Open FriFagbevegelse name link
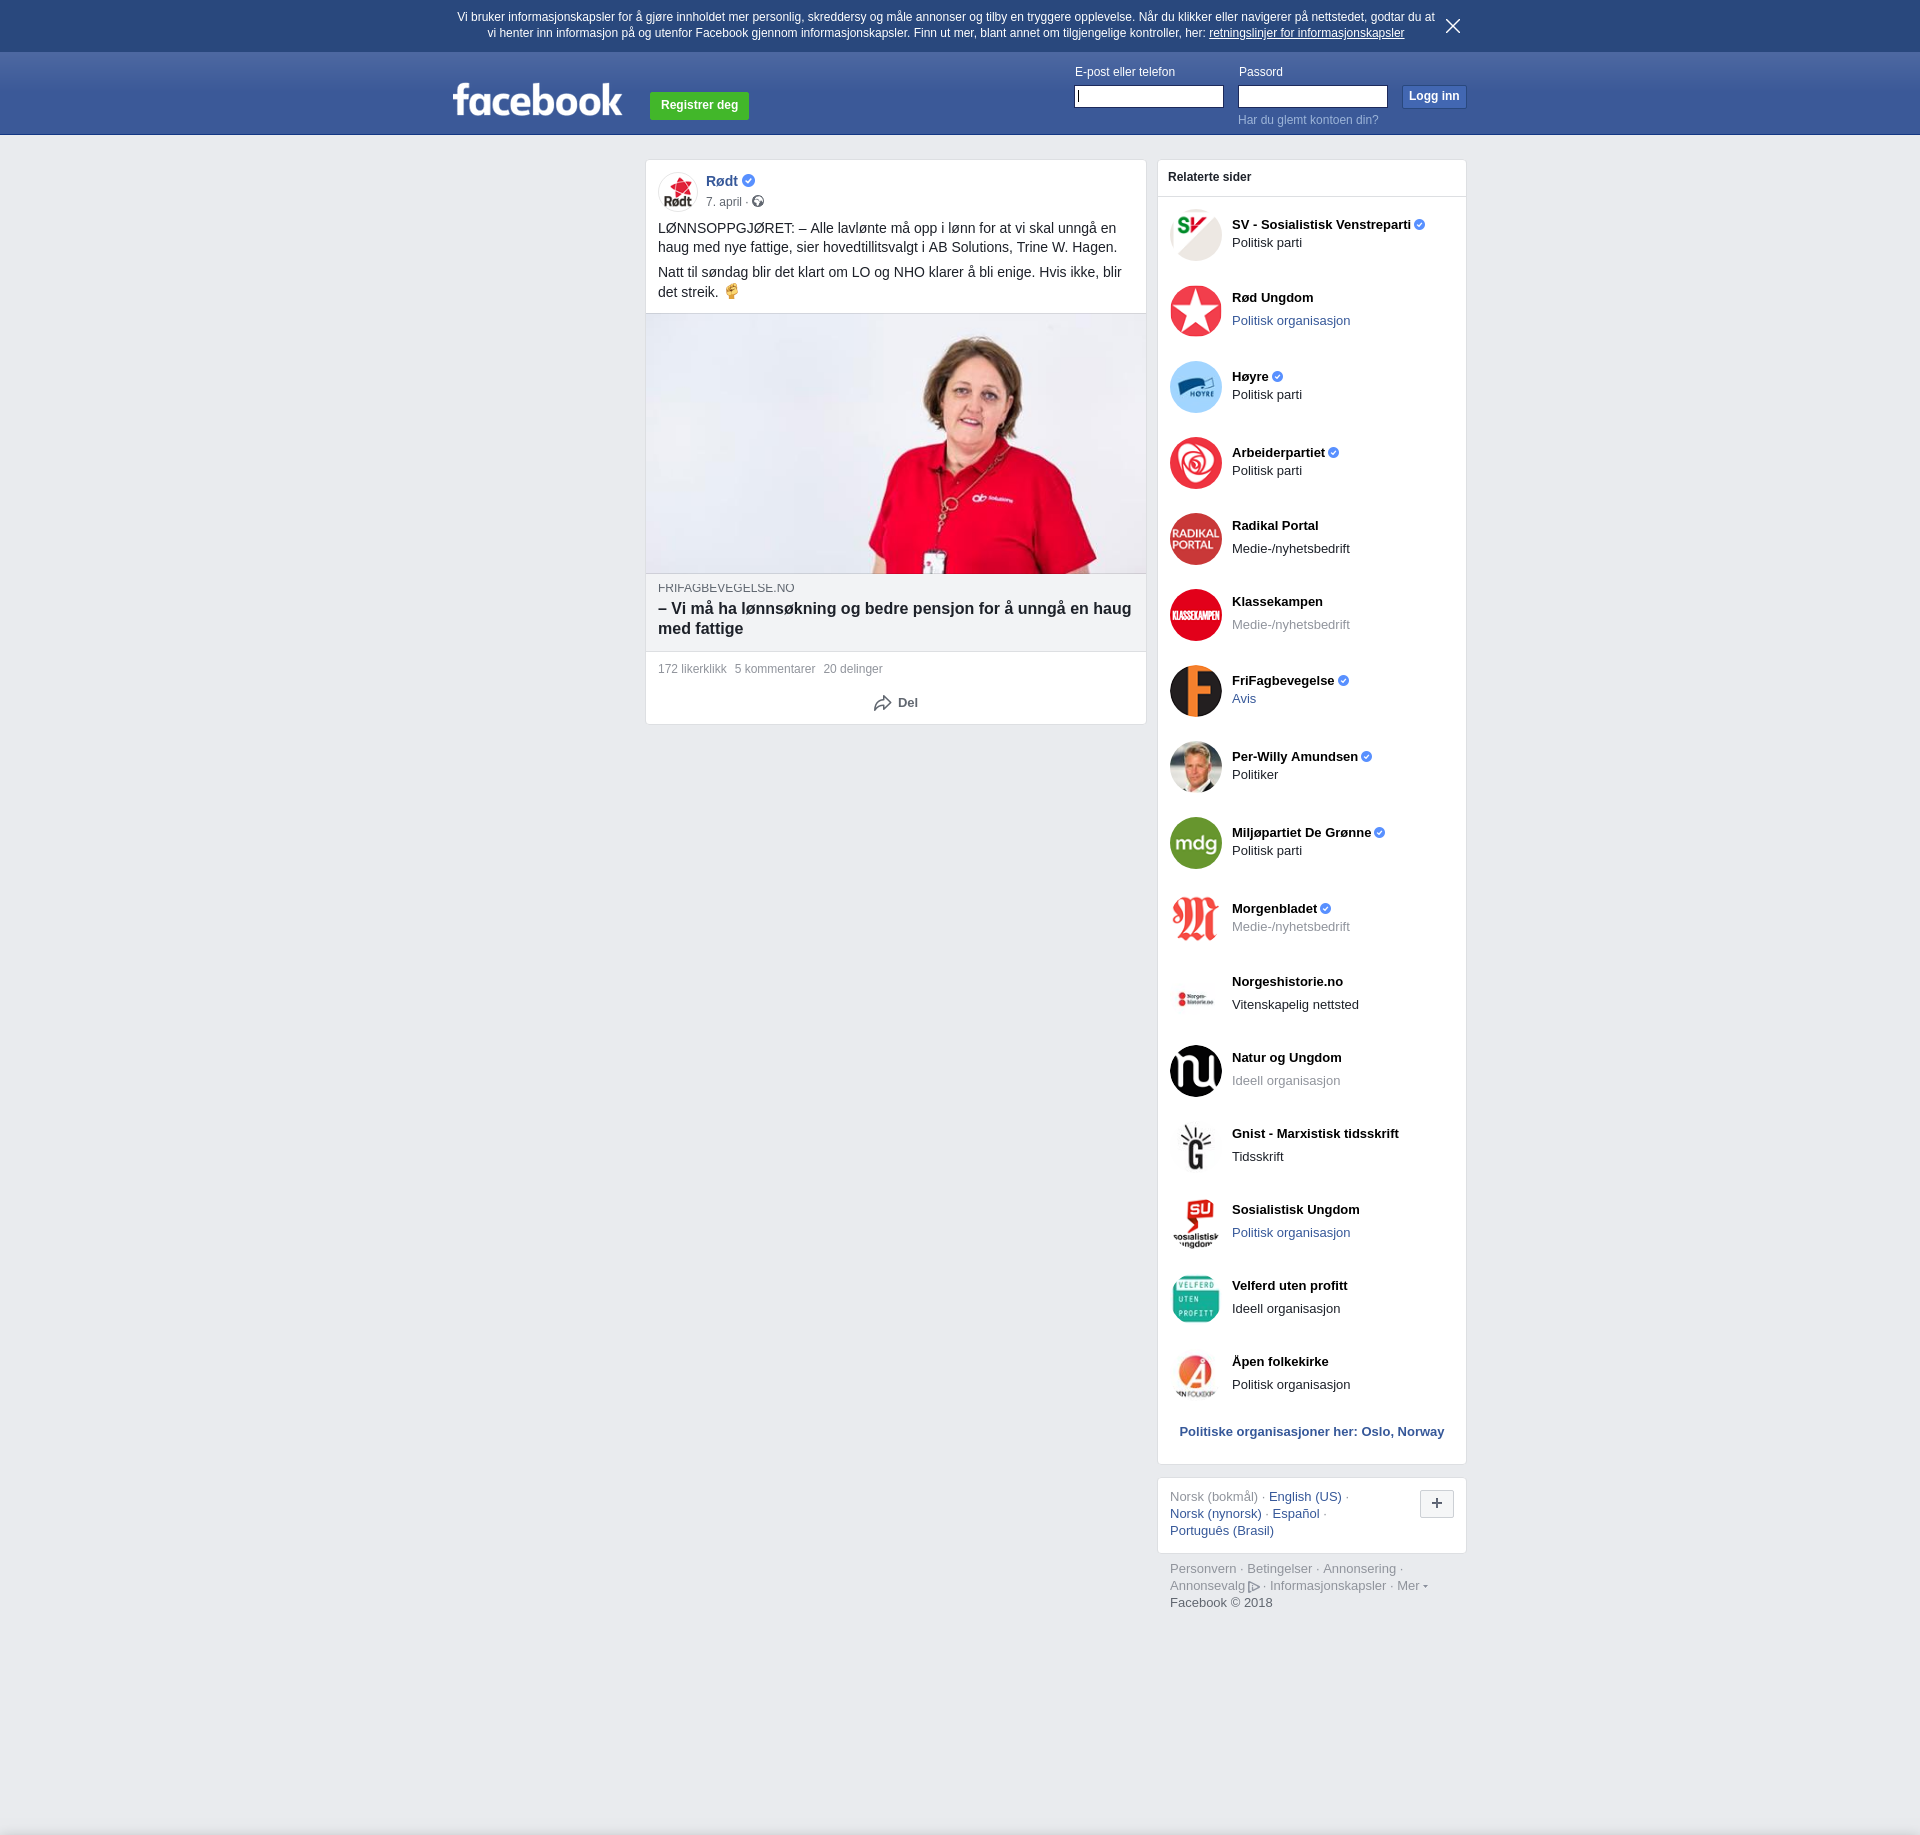1920x1835 pixels. click(1283, 681)
